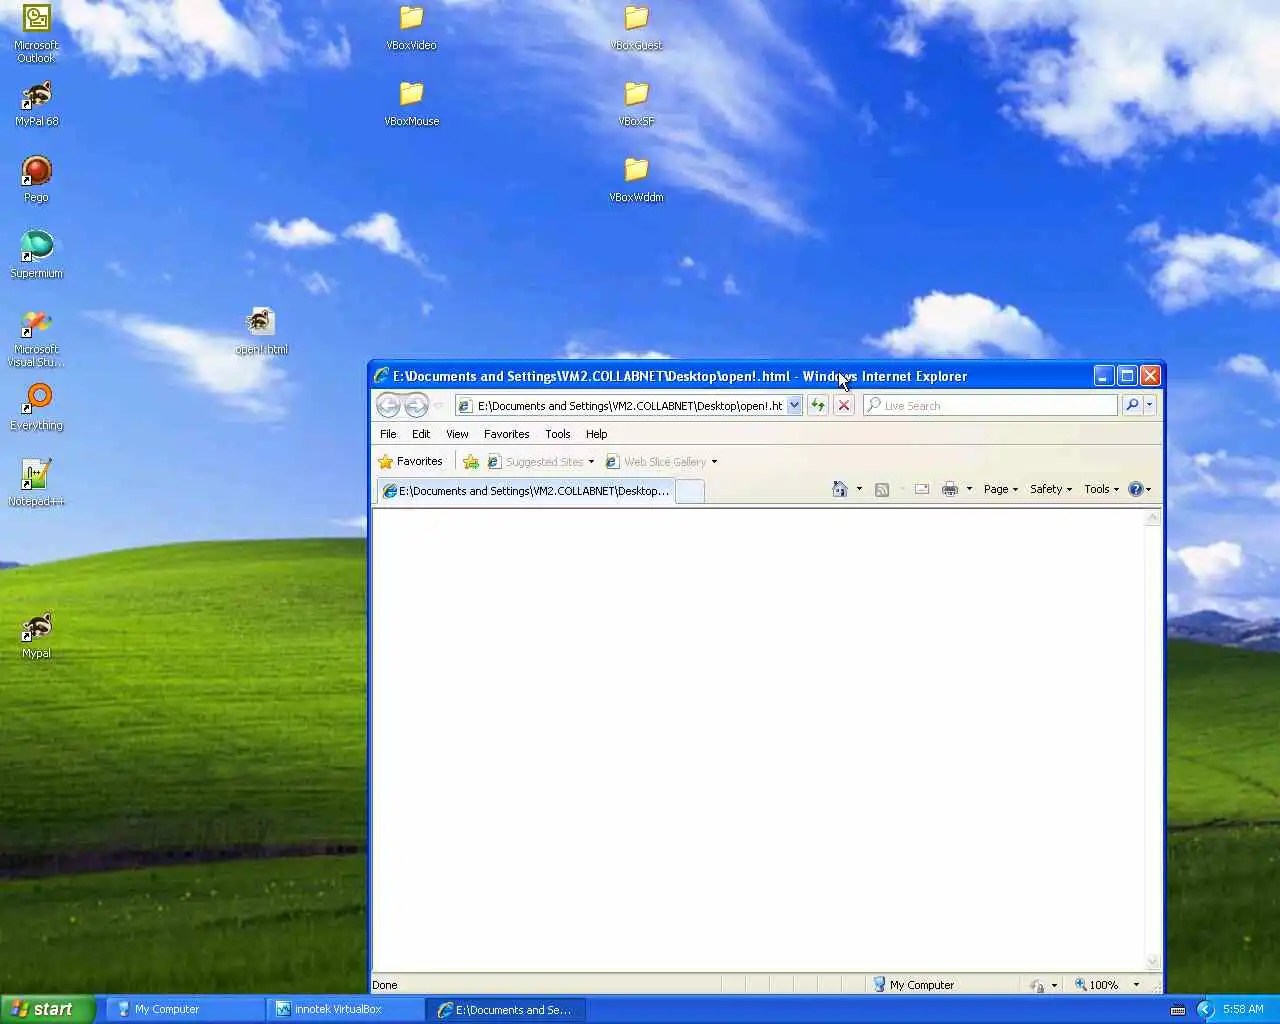Select the VBoxSF folder
Viewport: 1280px width, 1024px height.
point(636,104)
